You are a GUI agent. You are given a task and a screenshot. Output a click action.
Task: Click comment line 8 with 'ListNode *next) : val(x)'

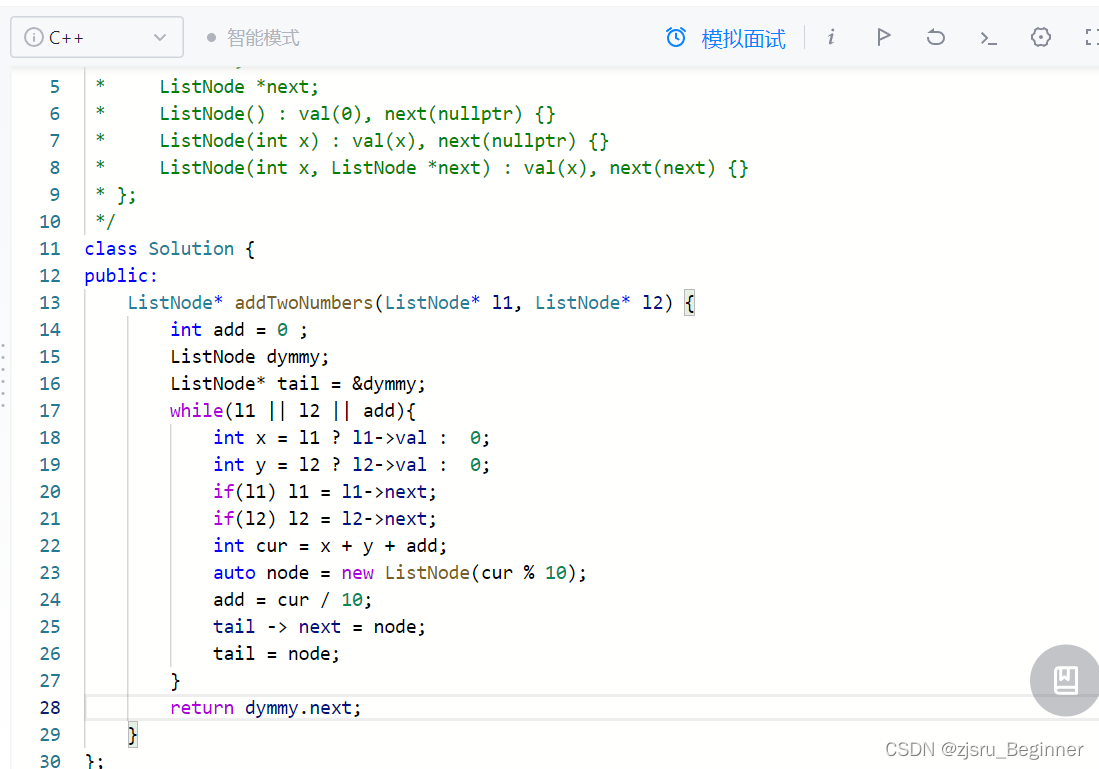(453, 168)
